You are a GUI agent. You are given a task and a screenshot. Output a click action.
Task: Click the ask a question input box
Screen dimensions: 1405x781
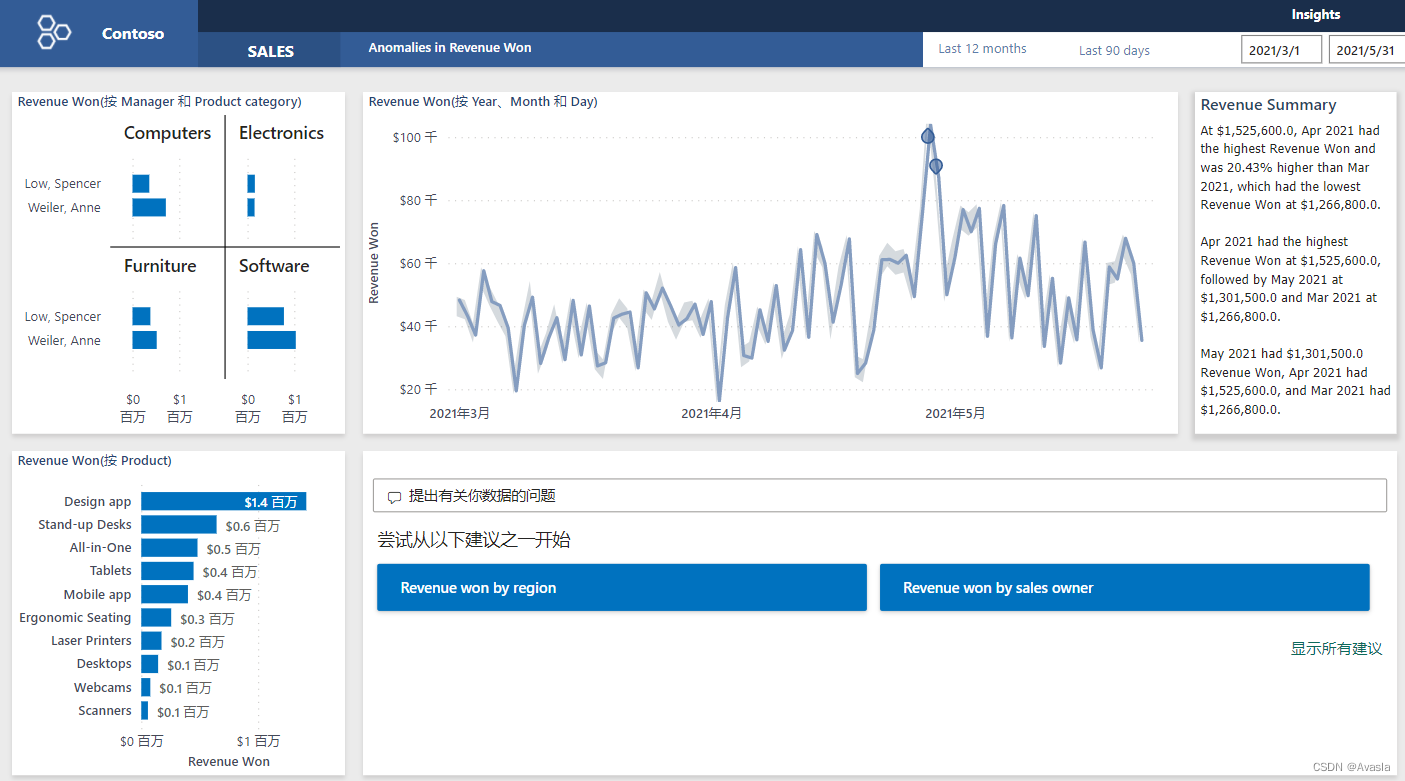pos(880,496)
